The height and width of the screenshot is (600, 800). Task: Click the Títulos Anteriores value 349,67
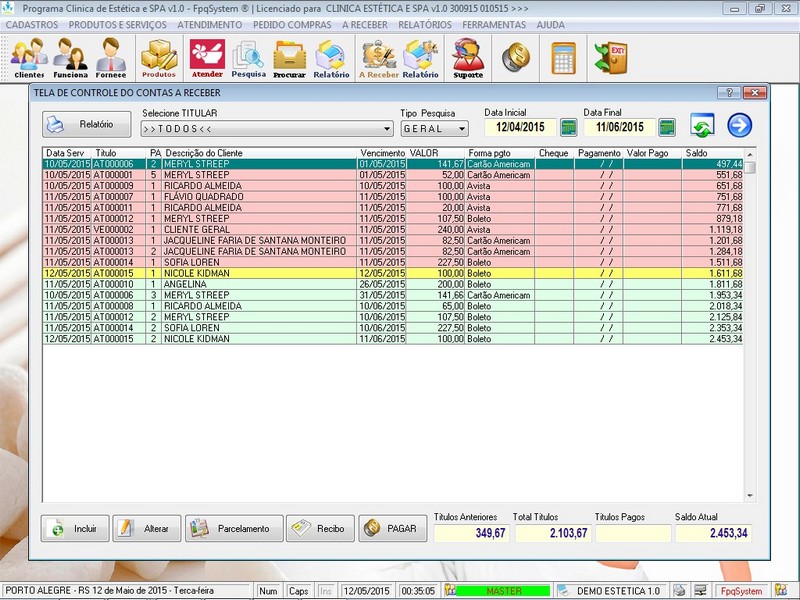(471, 533)
